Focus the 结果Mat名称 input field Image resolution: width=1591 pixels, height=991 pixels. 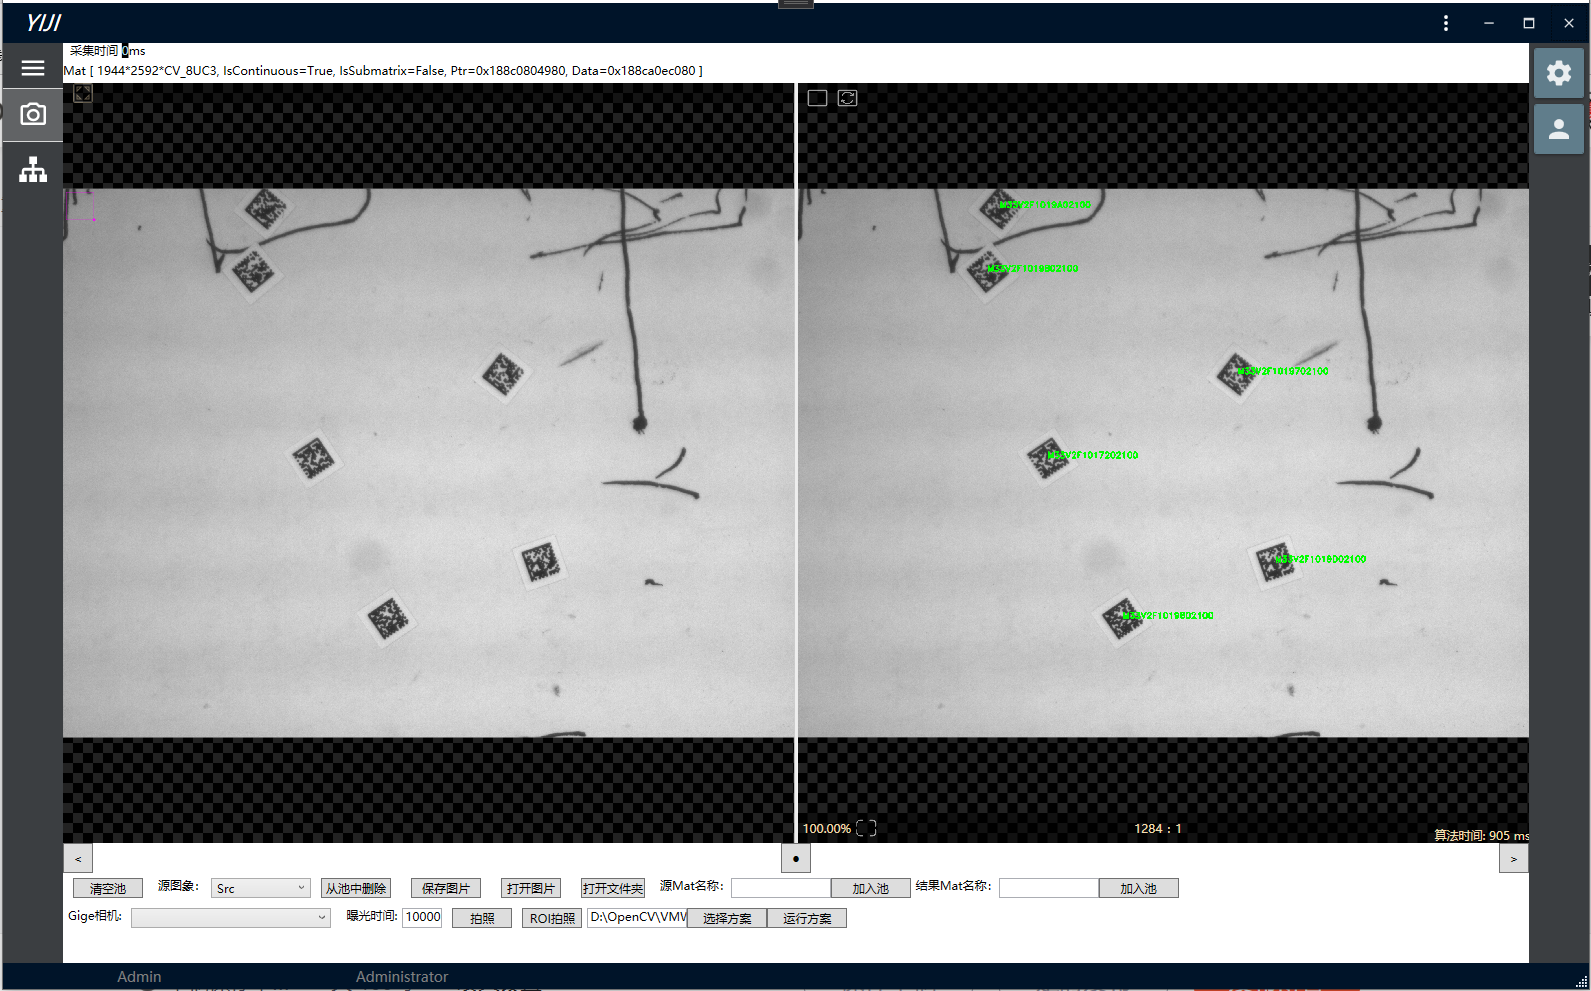coord(1049,888)
